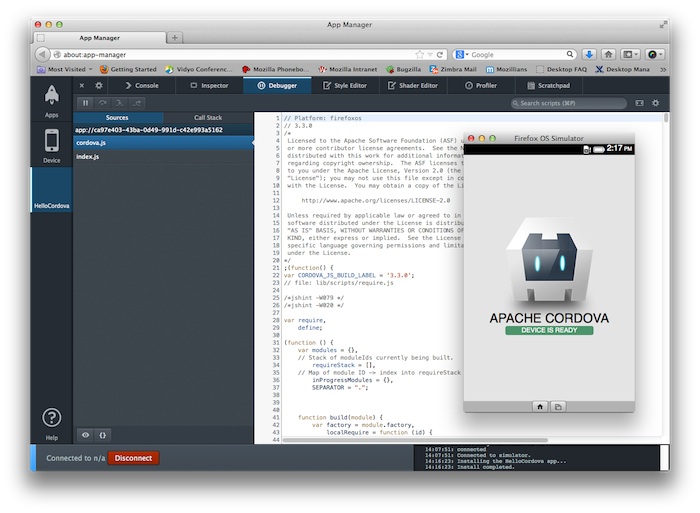The height and width of the screenshot is (513, 700).
Task: Open the Apps panel rocket icon
Action: [x=51, y=99]
